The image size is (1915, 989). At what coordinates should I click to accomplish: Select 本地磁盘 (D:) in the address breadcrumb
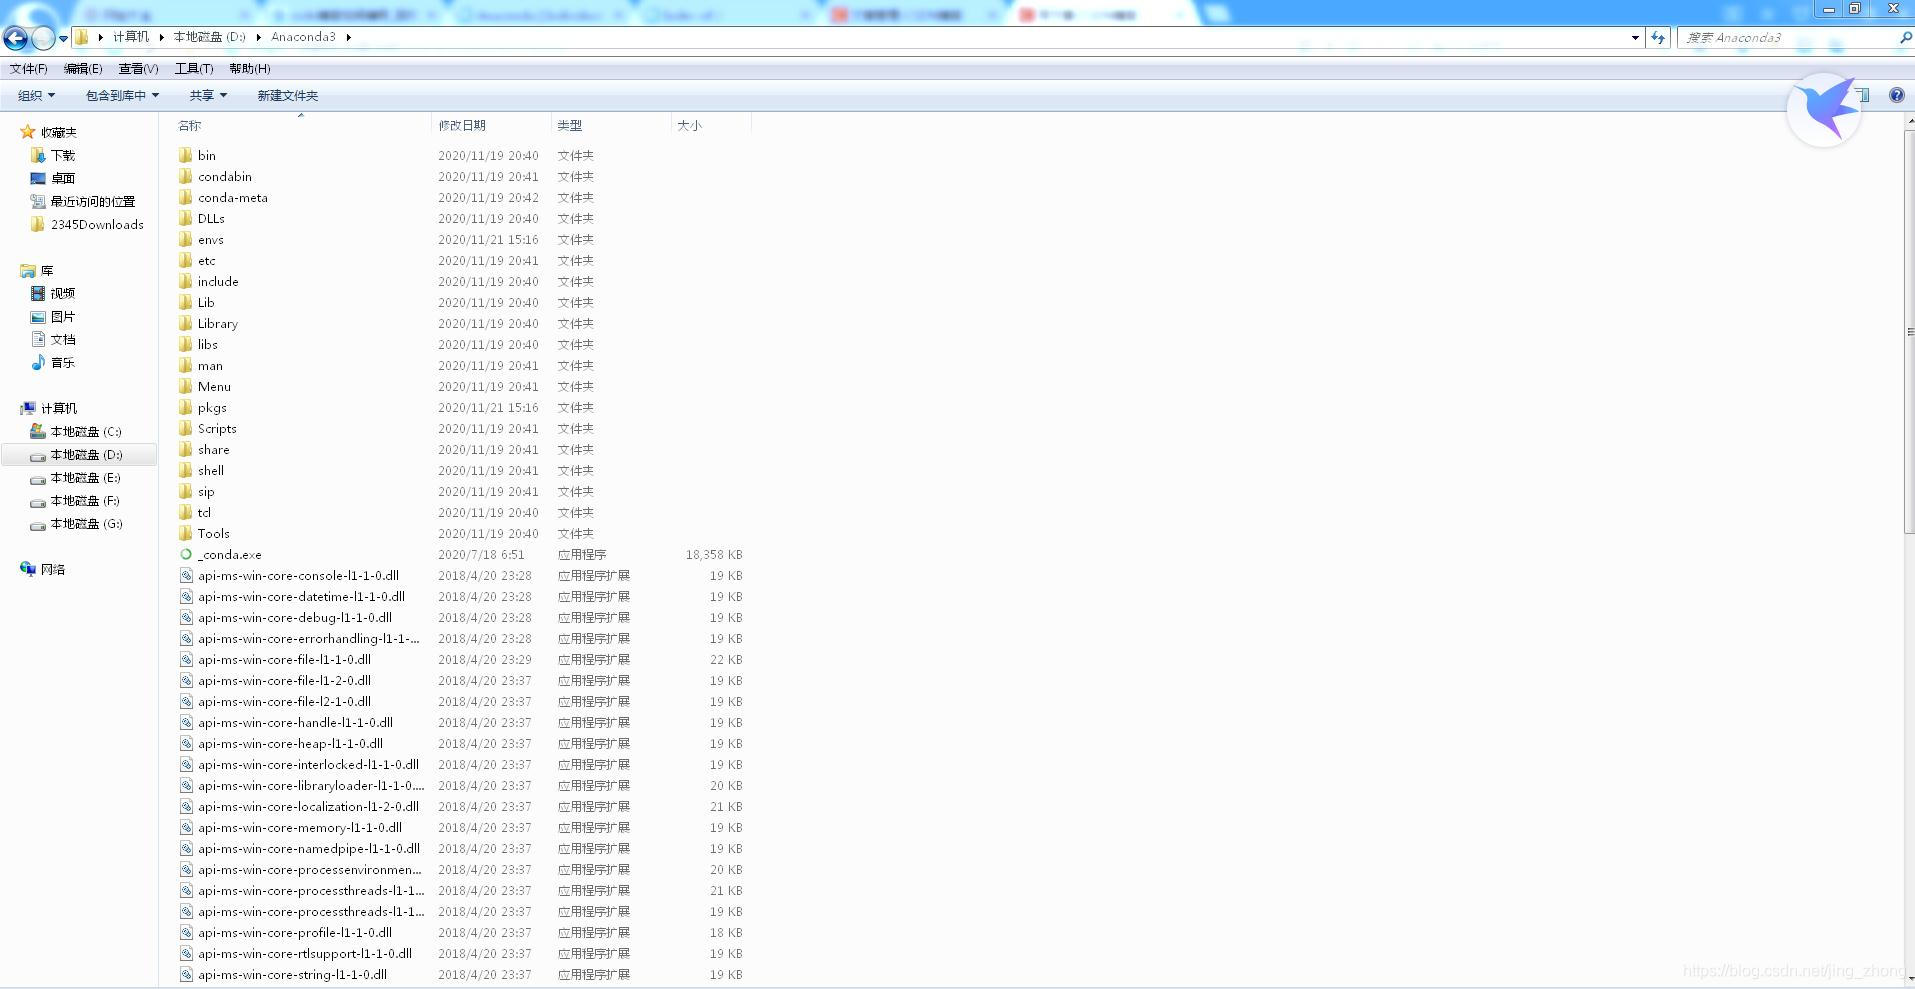click(209, 37)
